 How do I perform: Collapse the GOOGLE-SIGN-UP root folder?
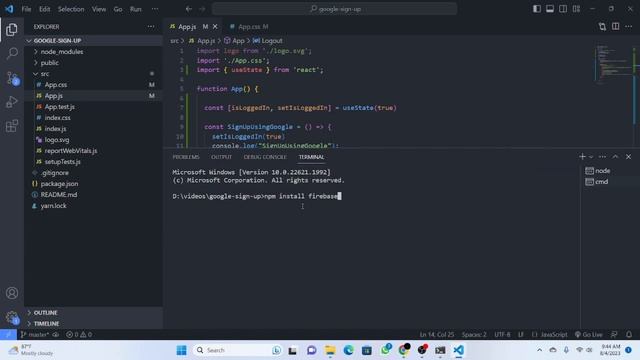(x=93, y=40)
